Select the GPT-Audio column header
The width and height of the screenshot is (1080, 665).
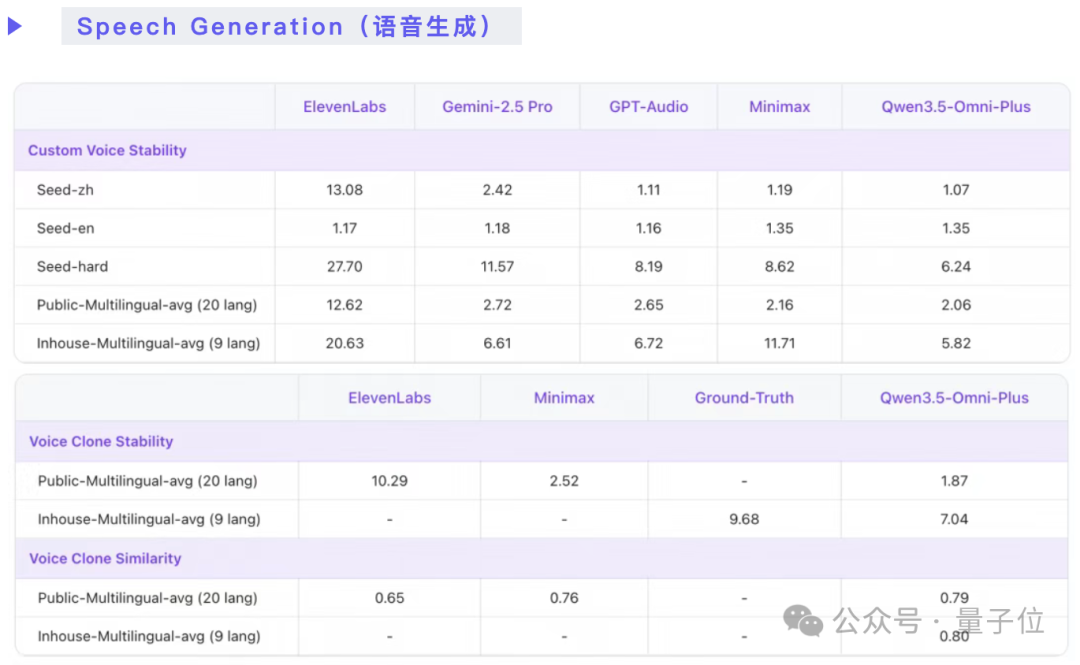(x=648, y=107)
